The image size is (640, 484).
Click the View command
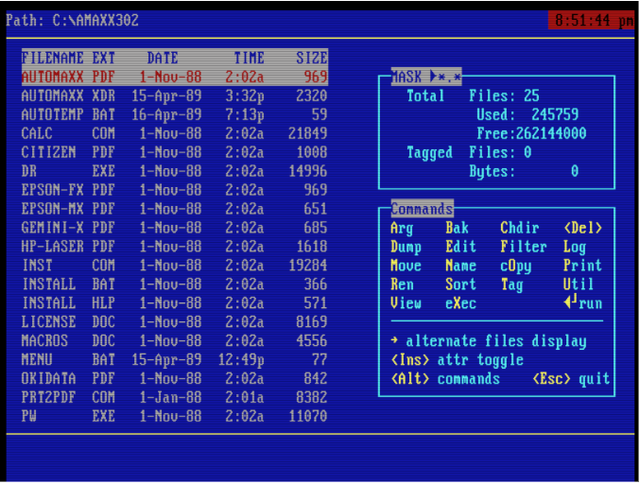406,303
